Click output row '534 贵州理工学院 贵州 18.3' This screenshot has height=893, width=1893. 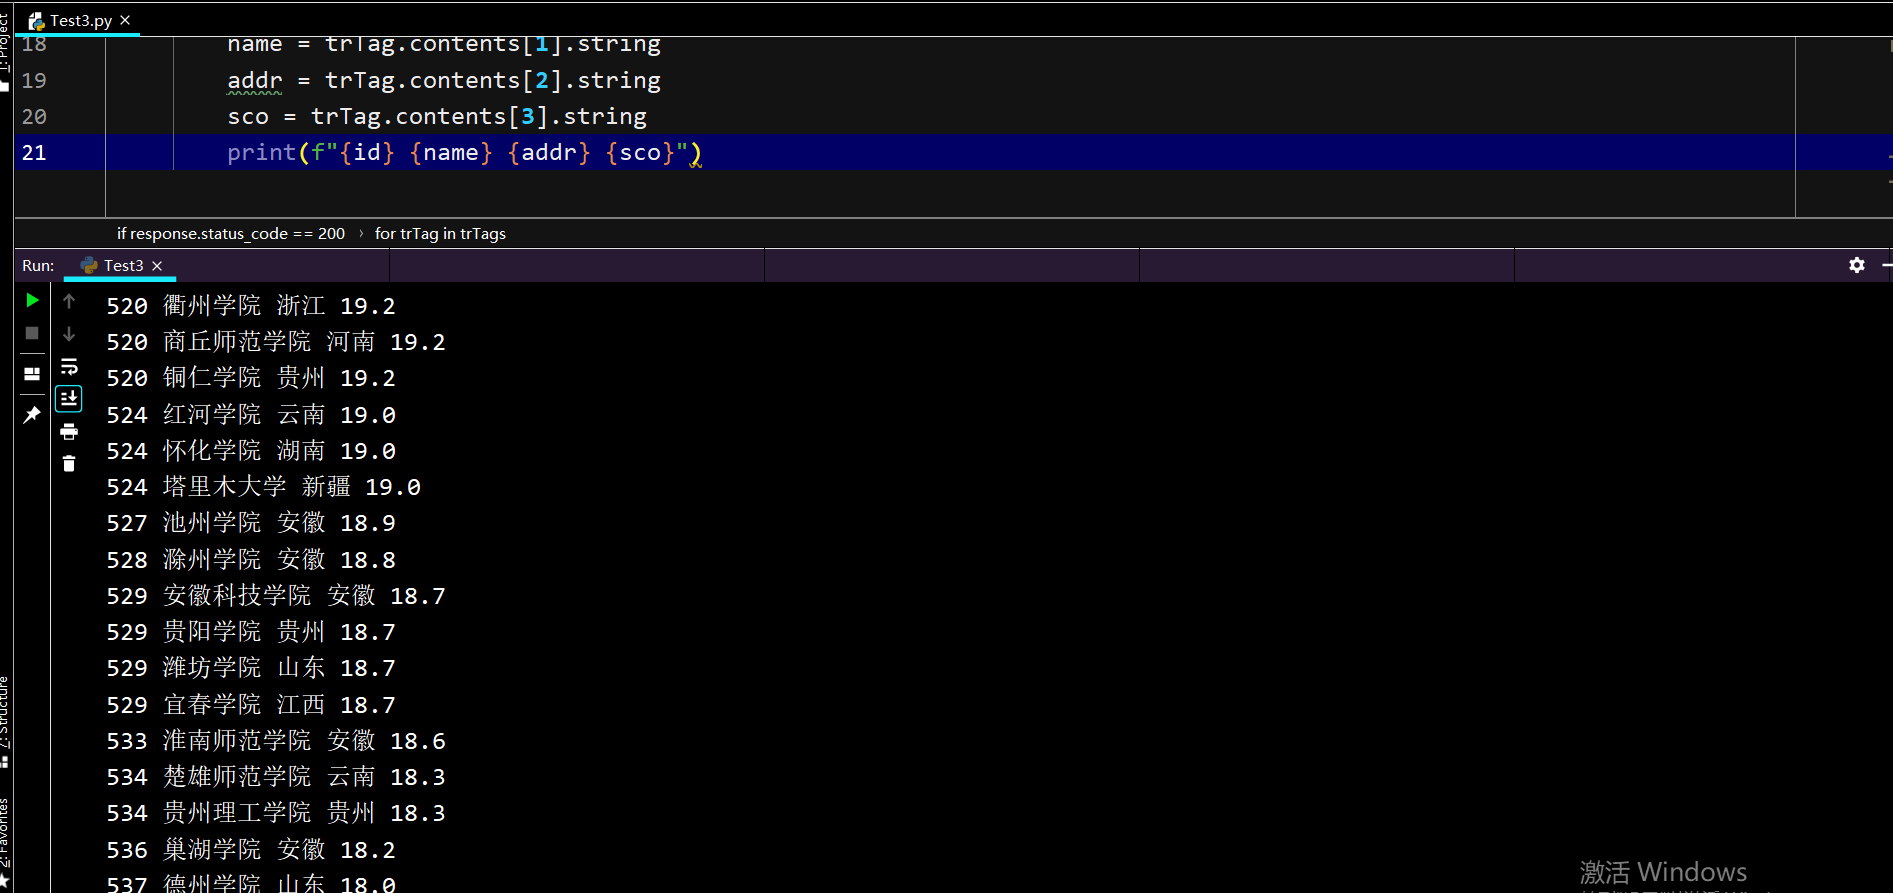(276, 813)
